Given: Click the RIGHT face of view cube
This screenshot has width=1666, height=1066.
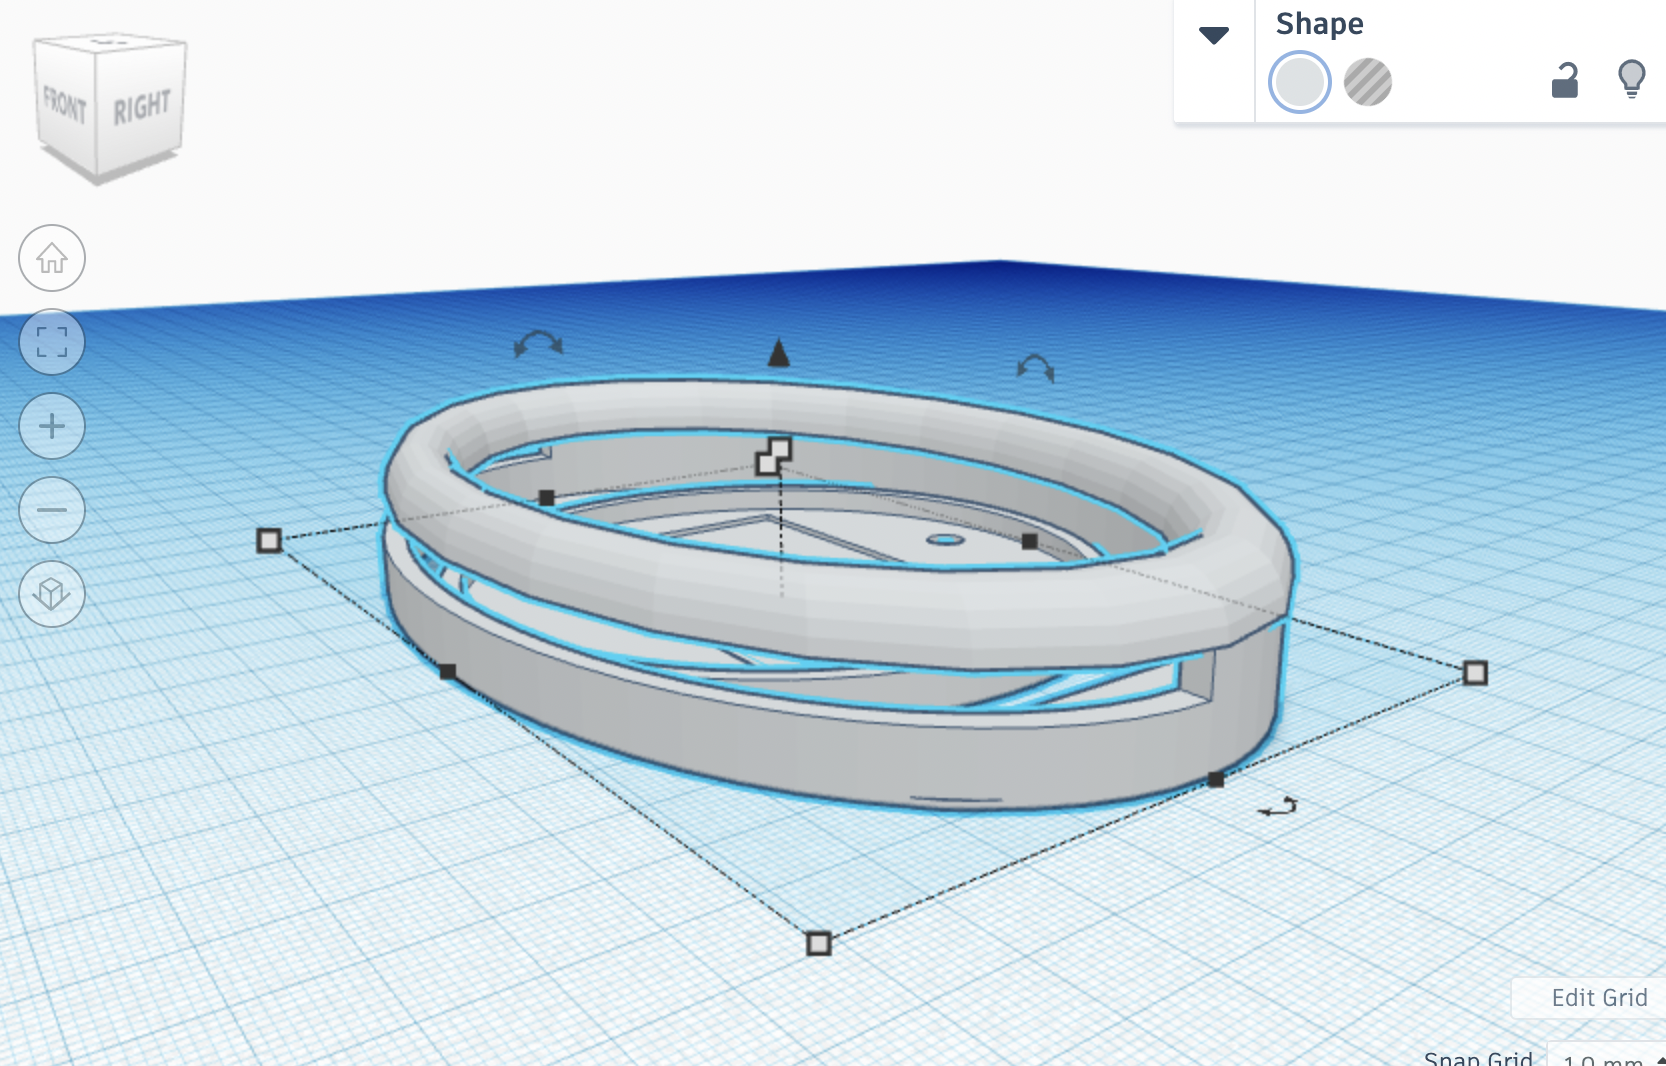Looking at the screenshot, I should [x=141, y=107].
